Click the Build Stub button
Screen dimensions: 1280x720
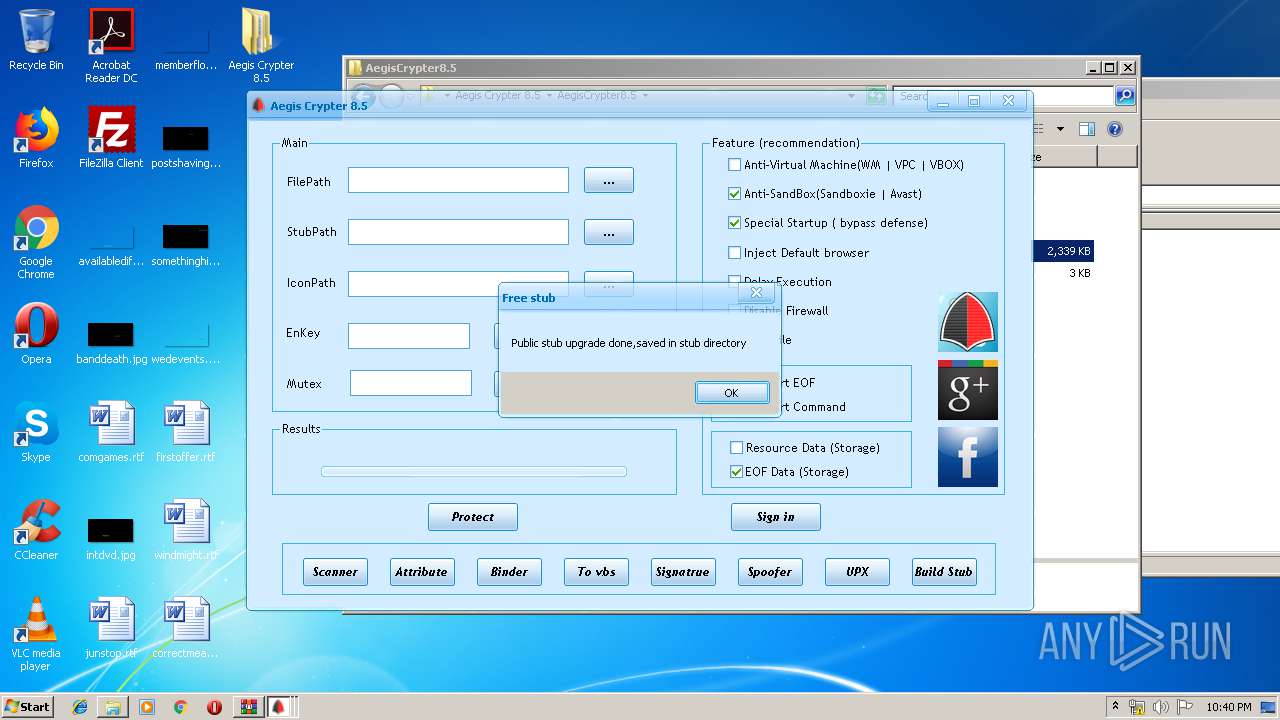(944, 572)
